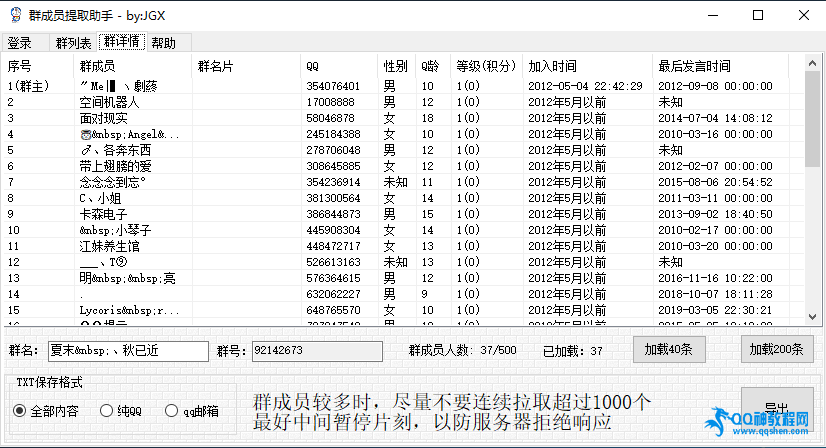Click QQ number 526613163
826x448 pixels.
[333, 262]
